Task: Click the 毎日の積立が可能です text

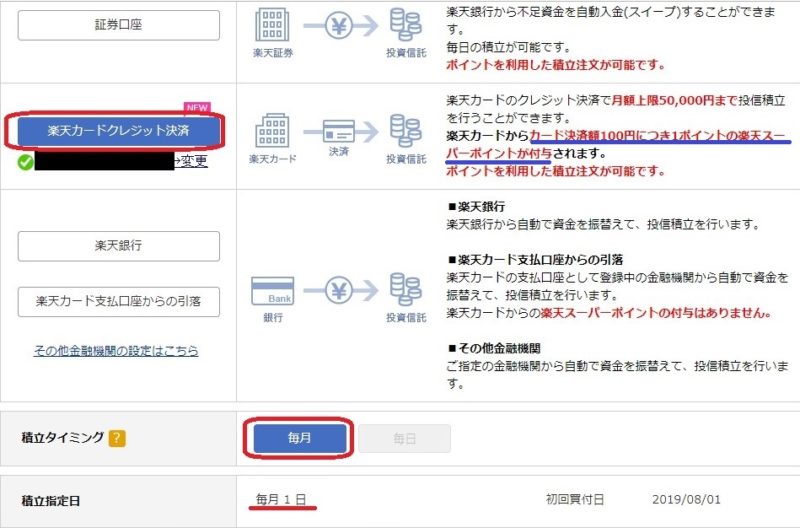Action: point(509,47)
